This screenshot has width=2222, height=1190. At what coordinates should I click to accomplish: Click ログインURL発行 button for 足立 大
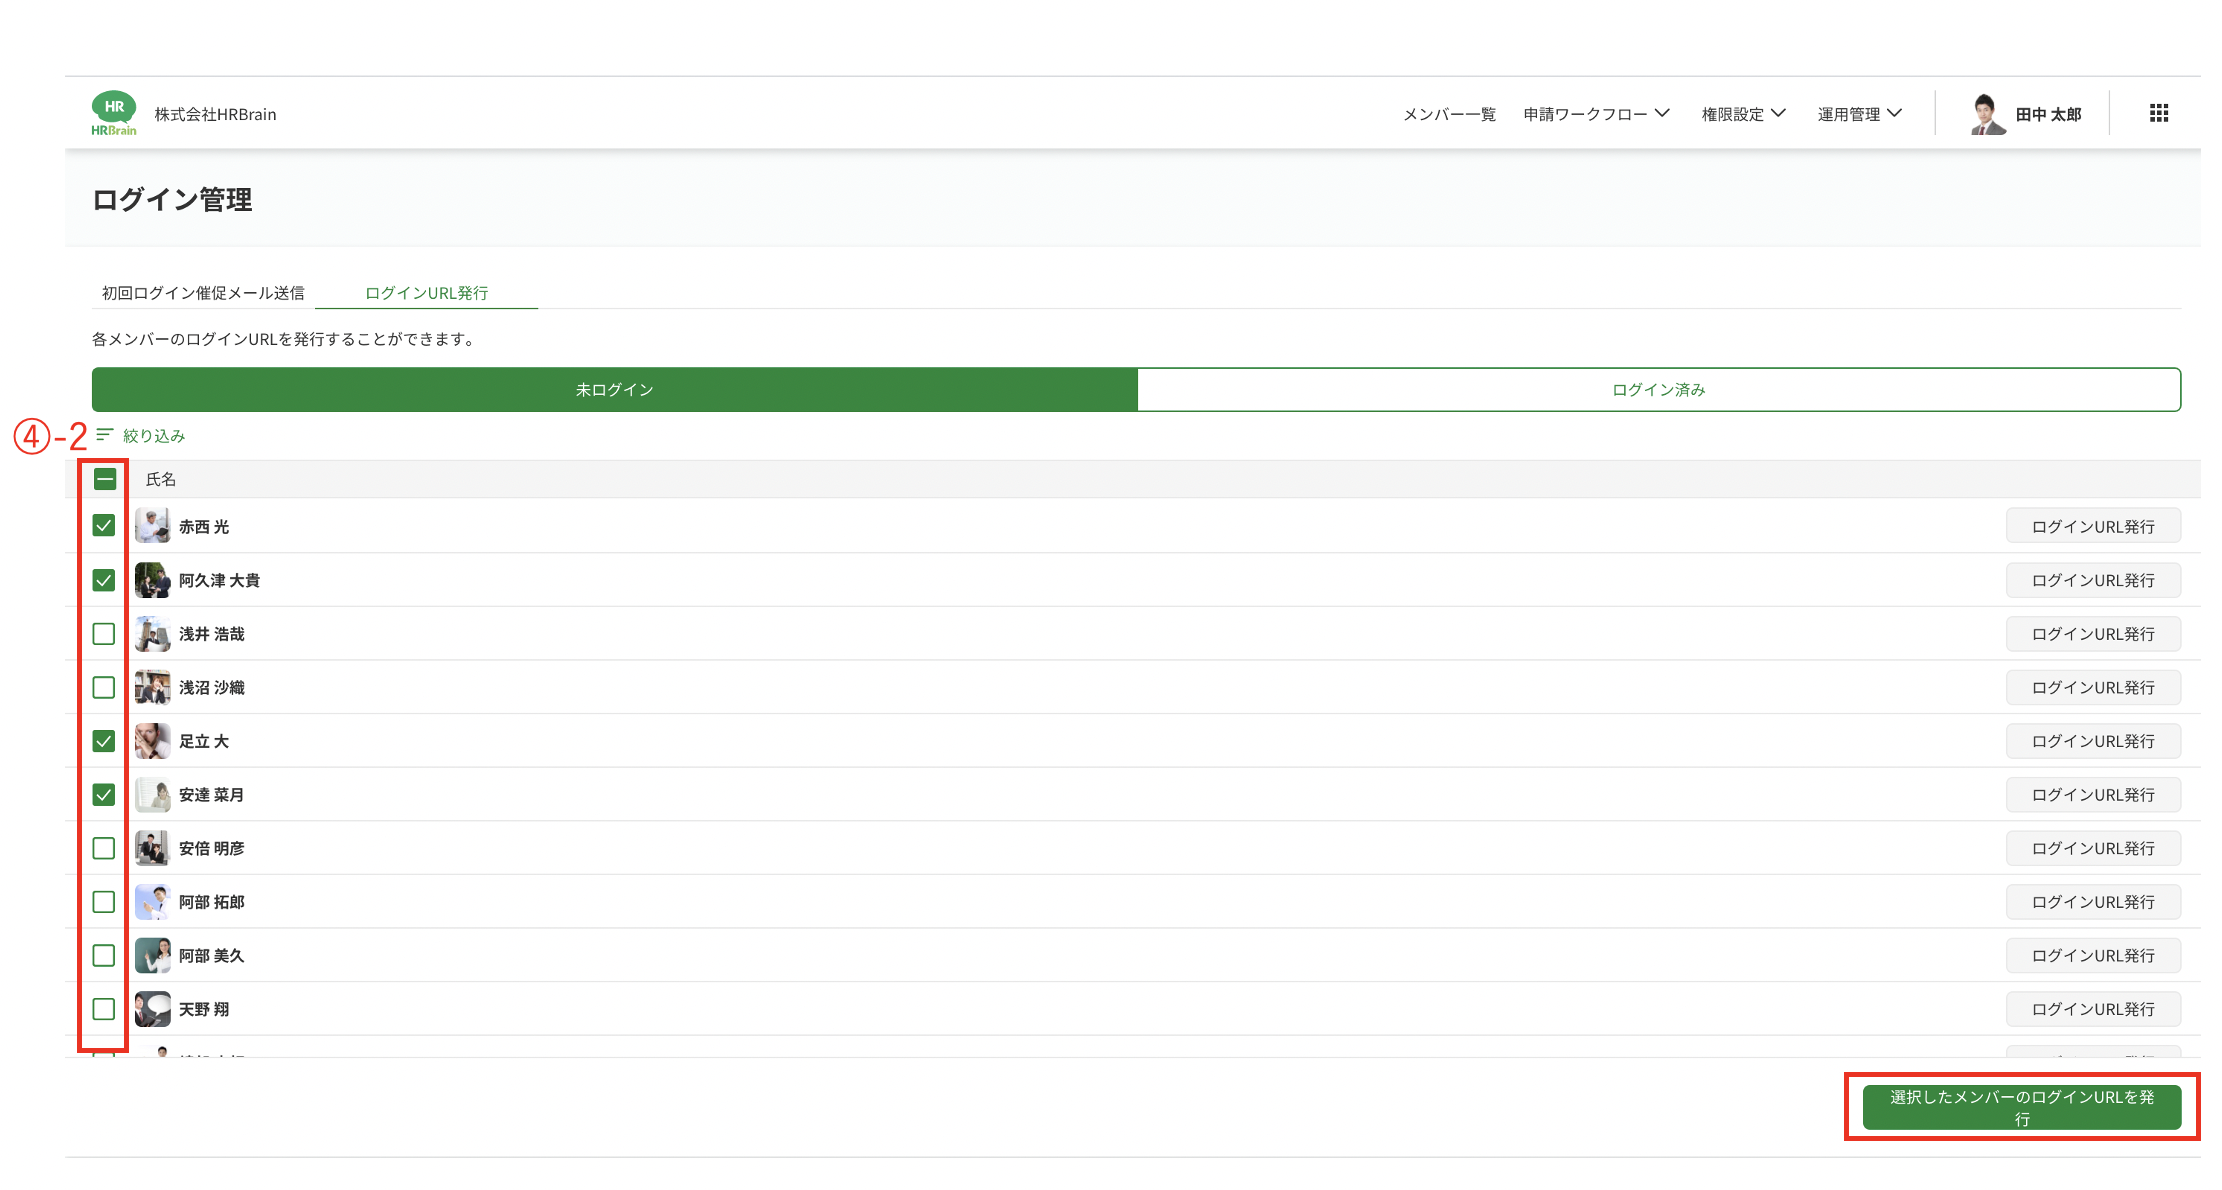2093,741
